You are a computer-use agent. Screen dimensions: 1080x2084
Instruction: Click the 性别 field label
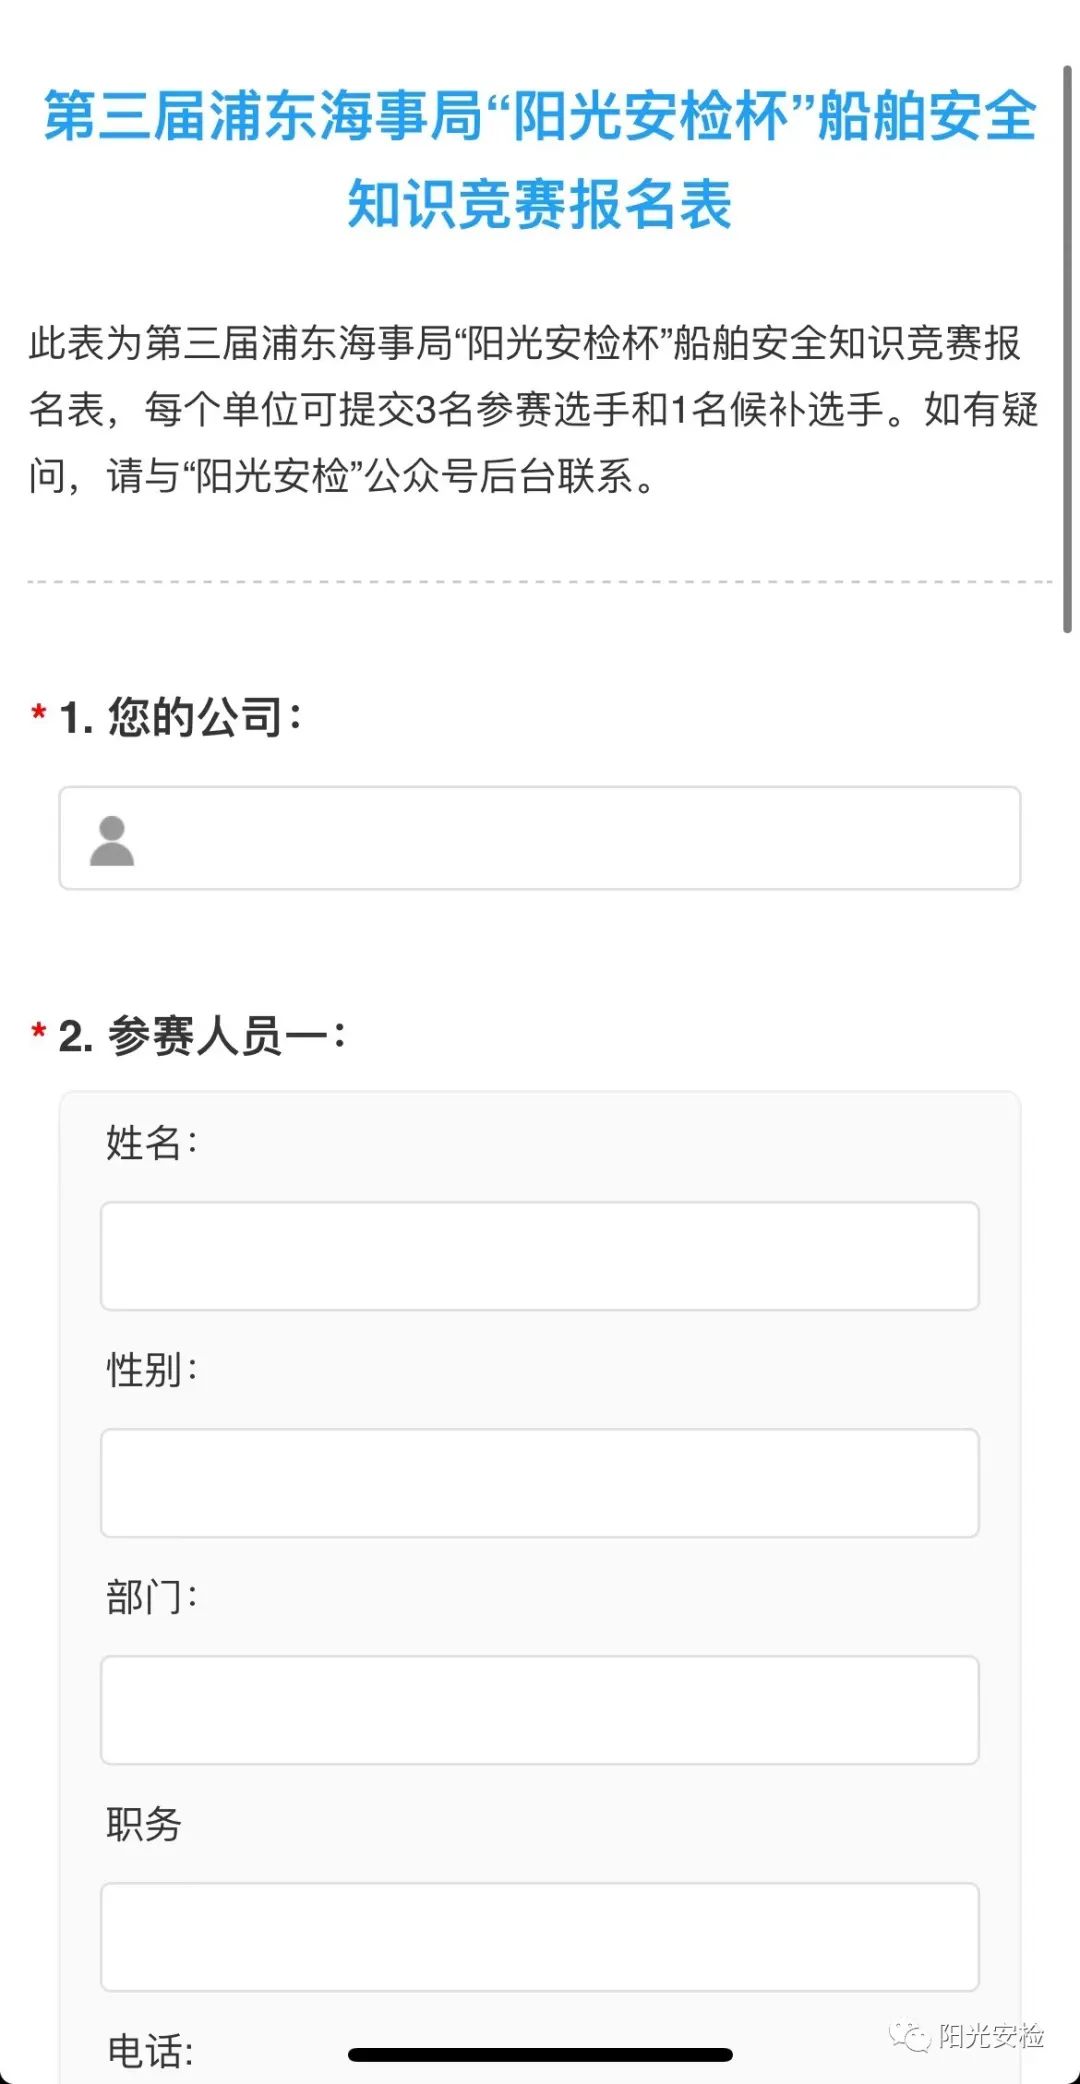click(x=152, y=1370)
